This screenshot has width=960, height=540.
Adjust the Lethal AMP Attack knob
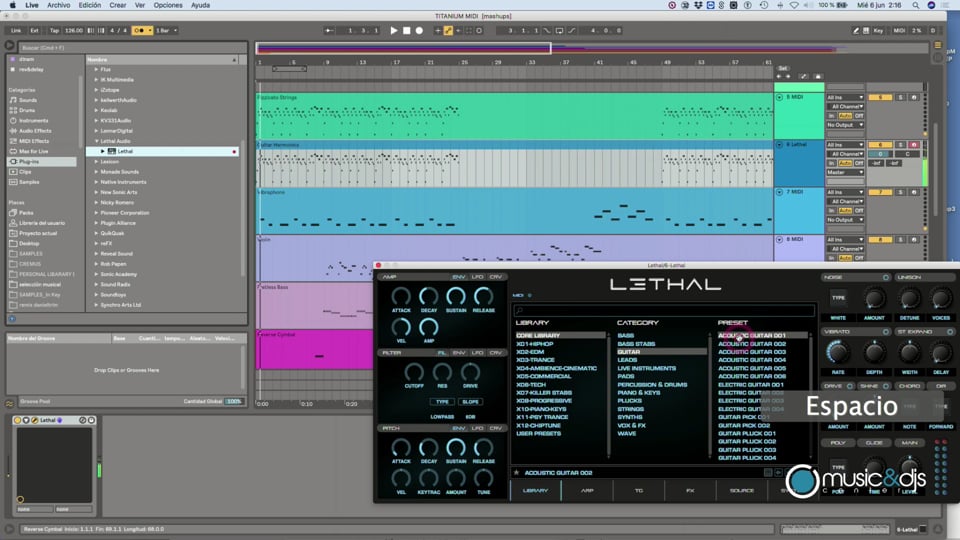coord(401,296)
